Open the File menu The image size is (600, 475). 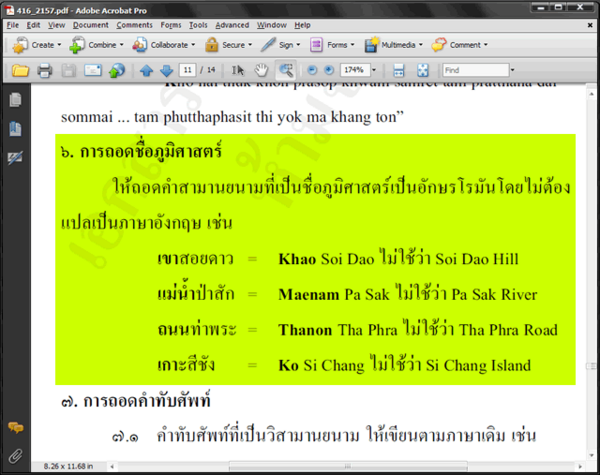click(13, 25)
